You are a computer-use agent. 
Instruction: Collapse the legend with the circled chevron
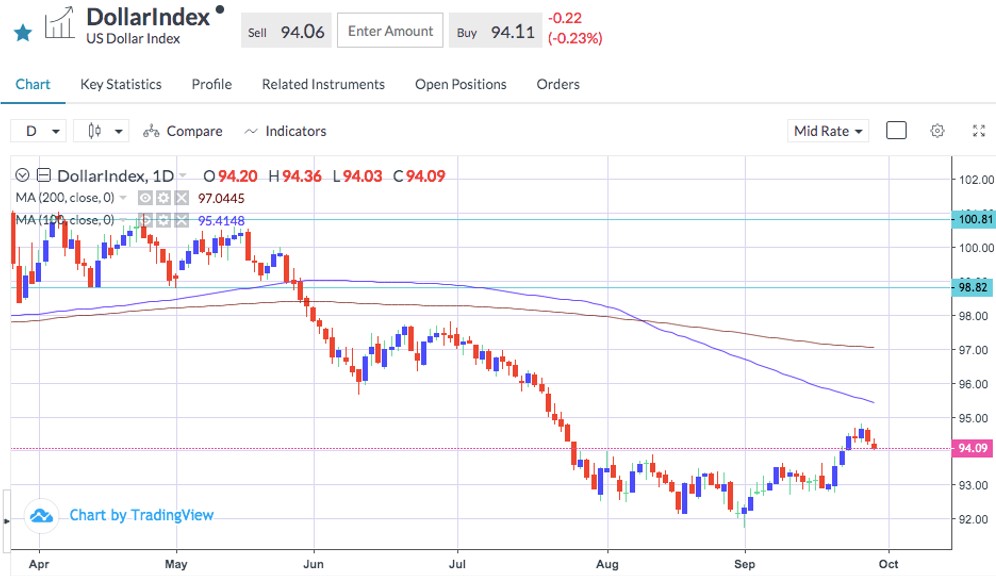tap(22, 175)
